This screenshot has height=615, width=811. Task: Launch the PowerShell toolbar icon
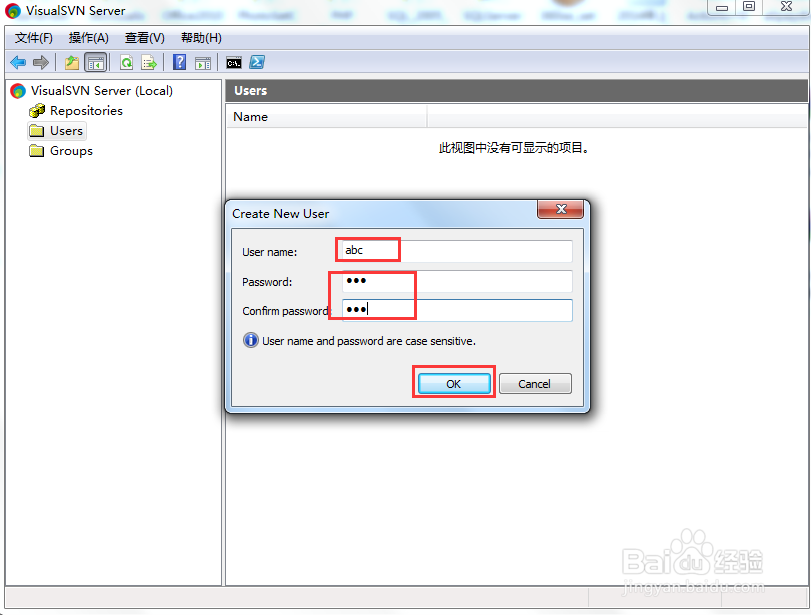click(x=257, y=63)
